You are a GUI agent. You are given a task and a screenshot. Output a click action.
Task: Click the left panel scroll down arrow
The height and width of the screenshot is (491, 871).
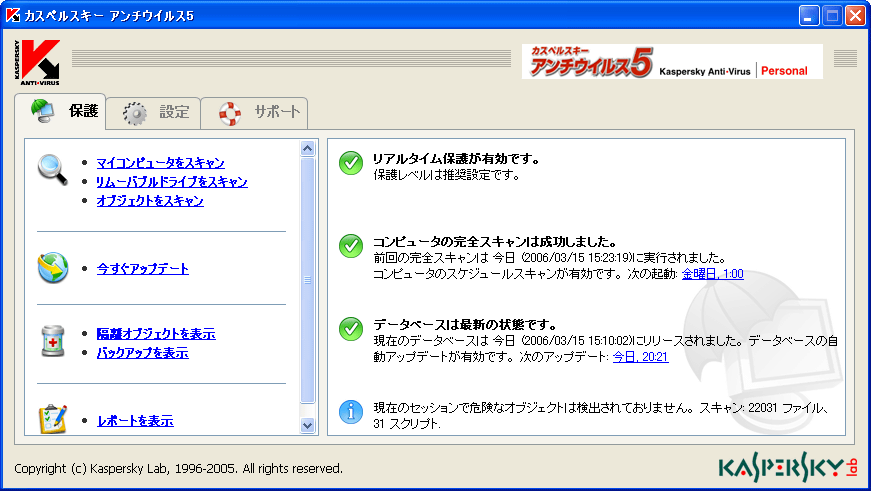click(308, 425)
